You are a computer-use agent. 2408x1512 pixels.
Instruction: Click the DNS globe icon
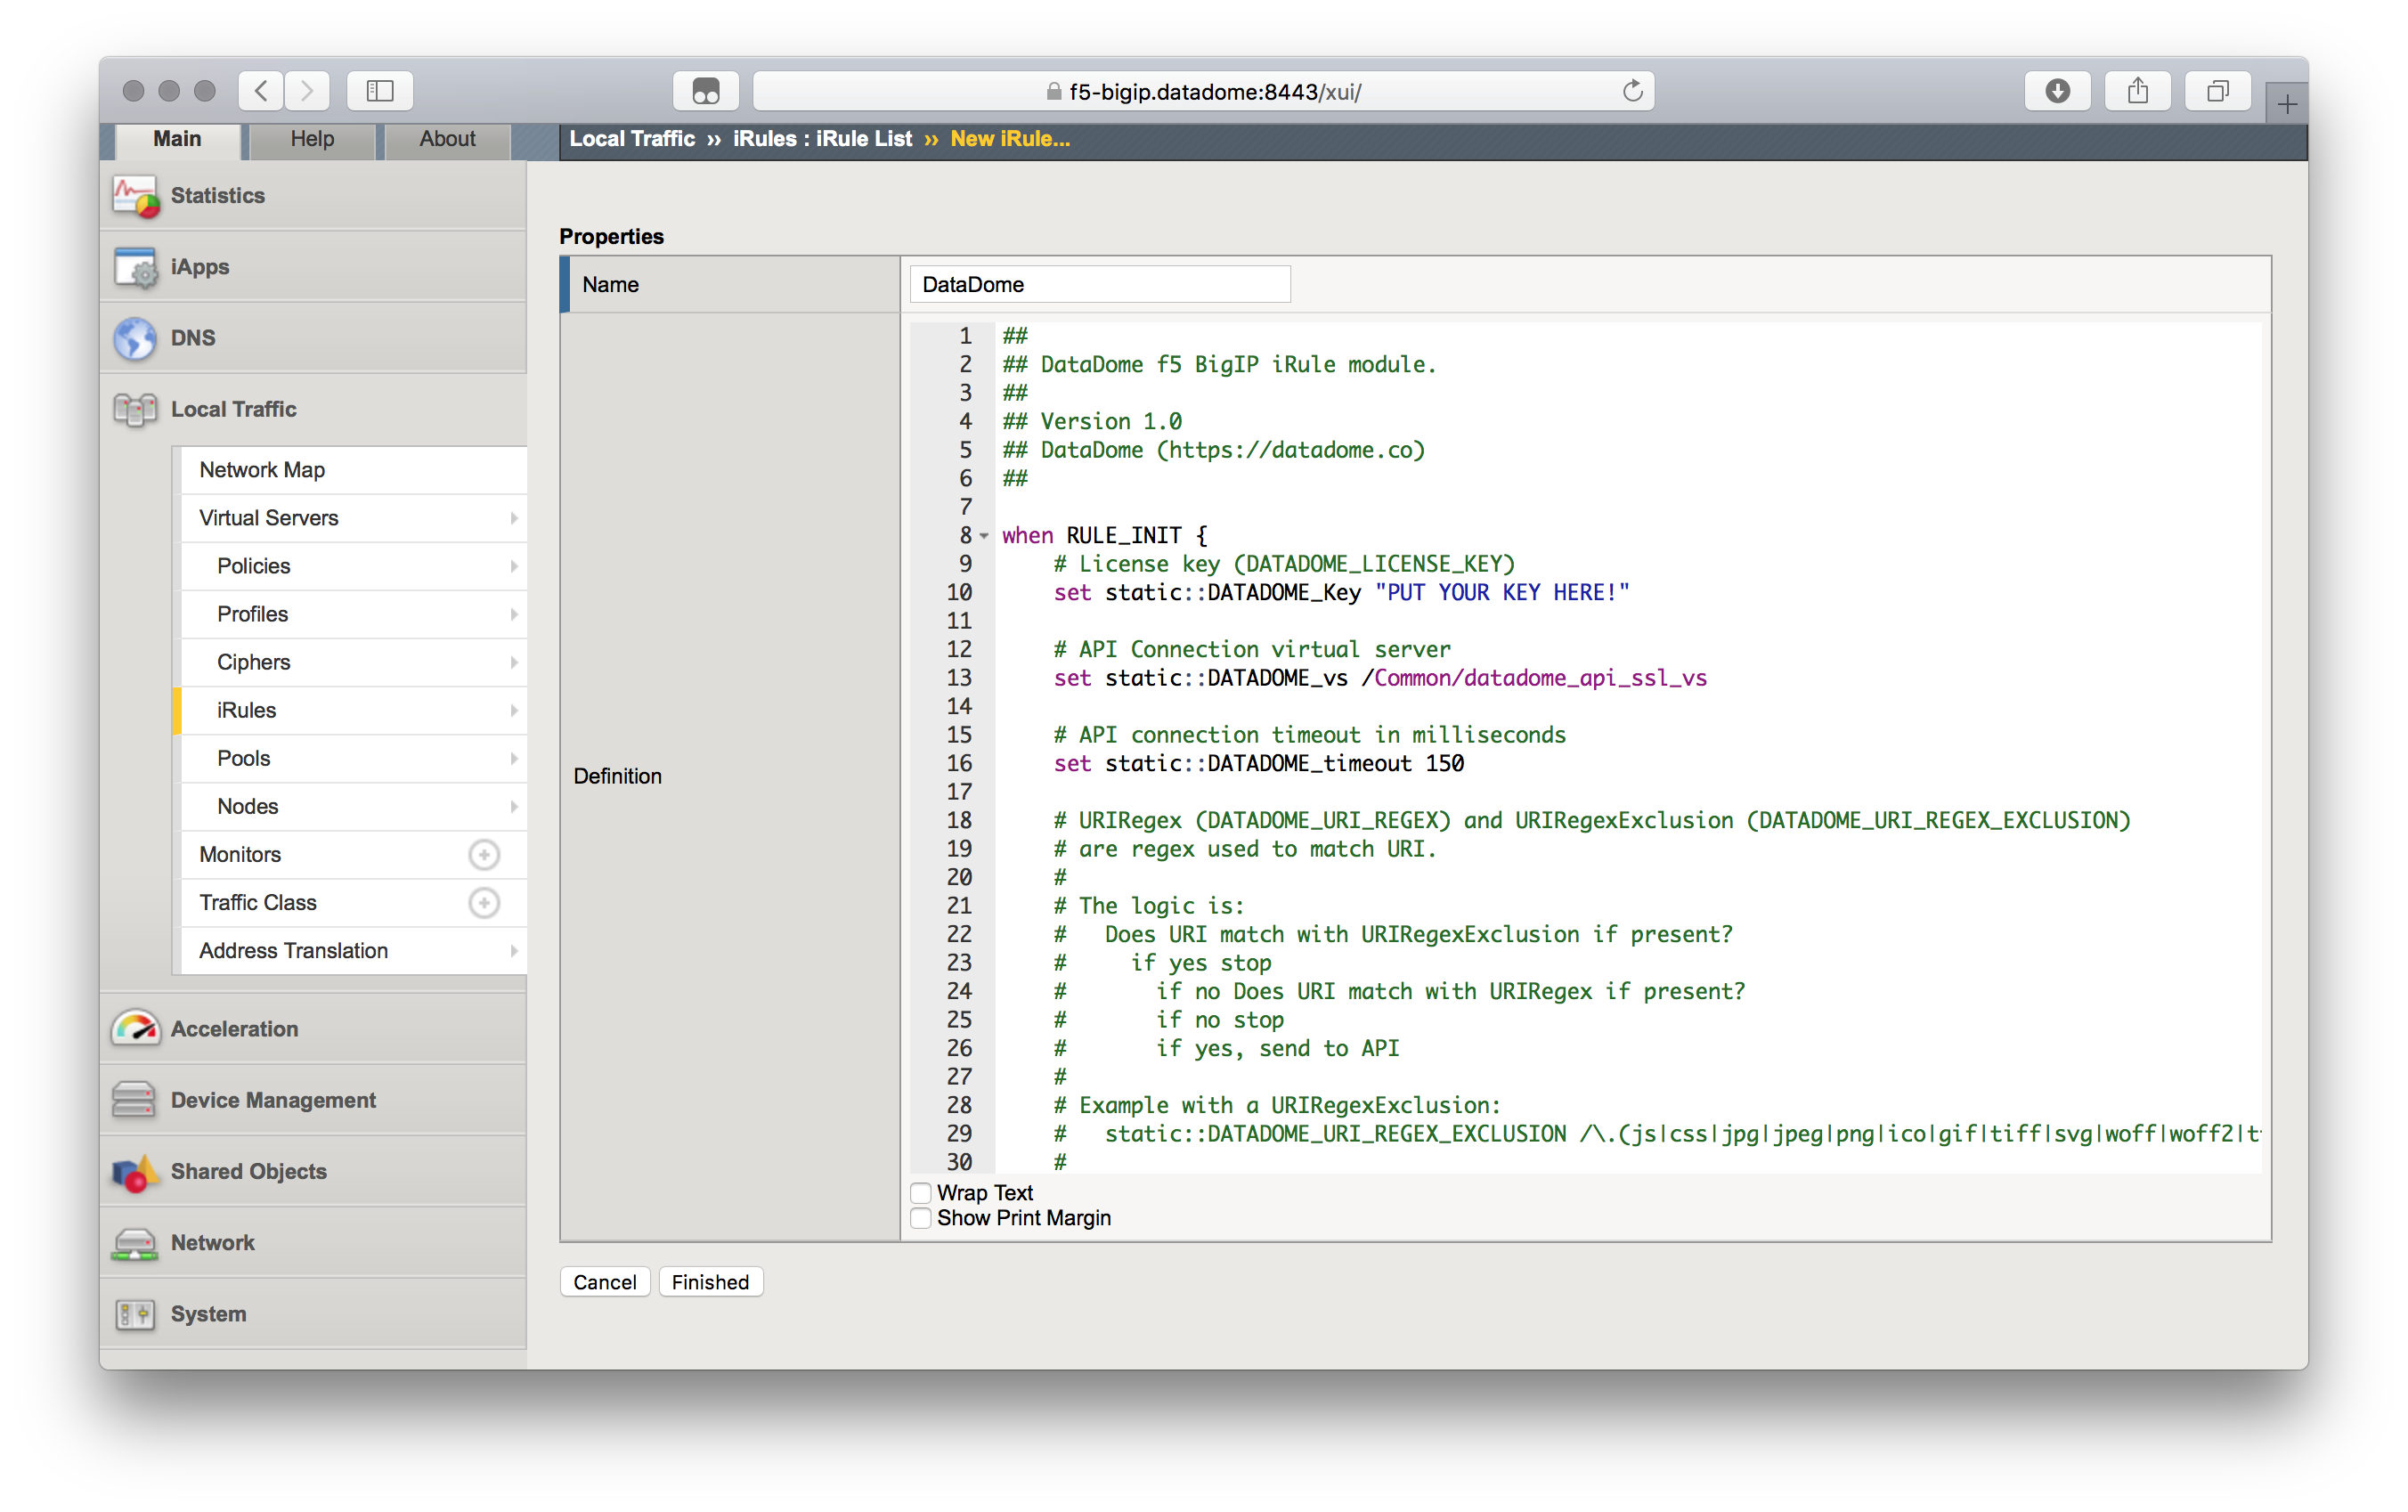136,338
